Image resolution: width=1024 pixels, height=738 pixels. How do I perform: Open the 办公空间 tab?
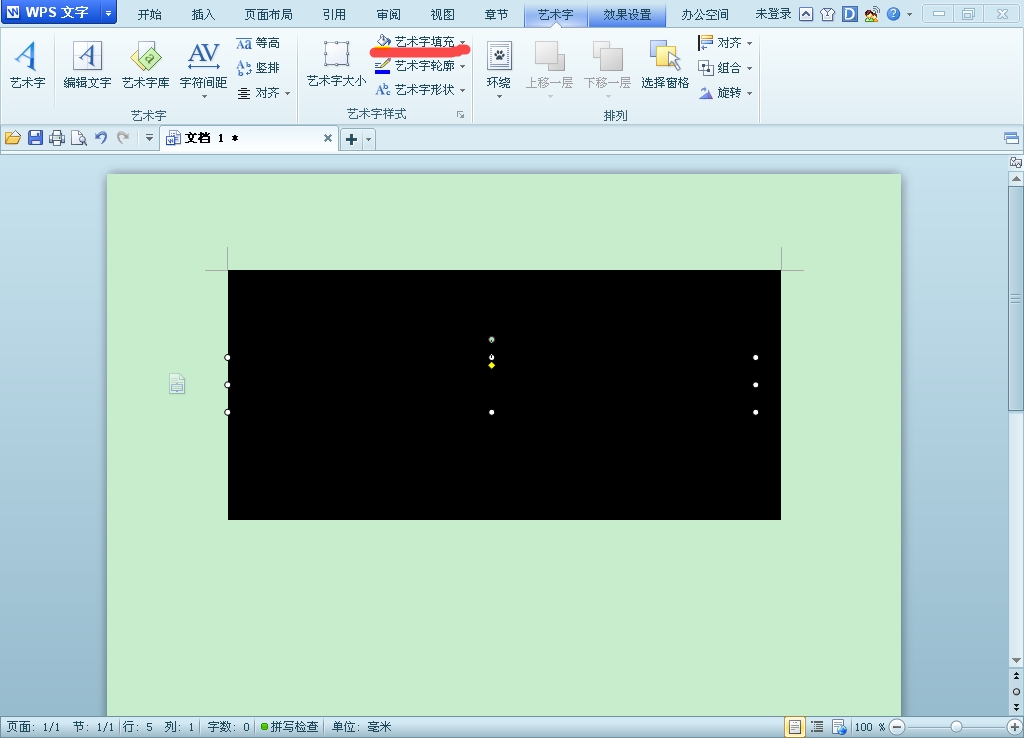705,14
